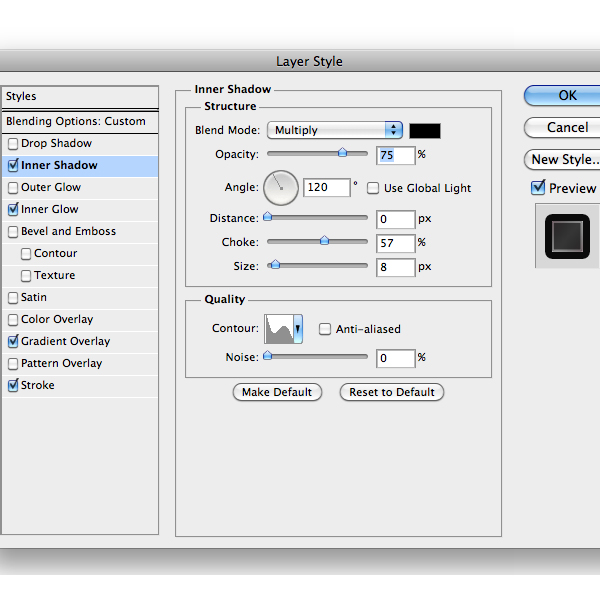Enable the Outer Glow checkbox

tap(13, 188)
